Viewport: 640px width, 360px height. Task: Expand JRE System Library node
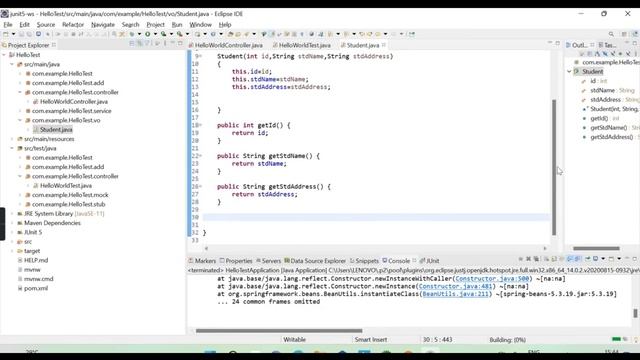click(12, 213)
